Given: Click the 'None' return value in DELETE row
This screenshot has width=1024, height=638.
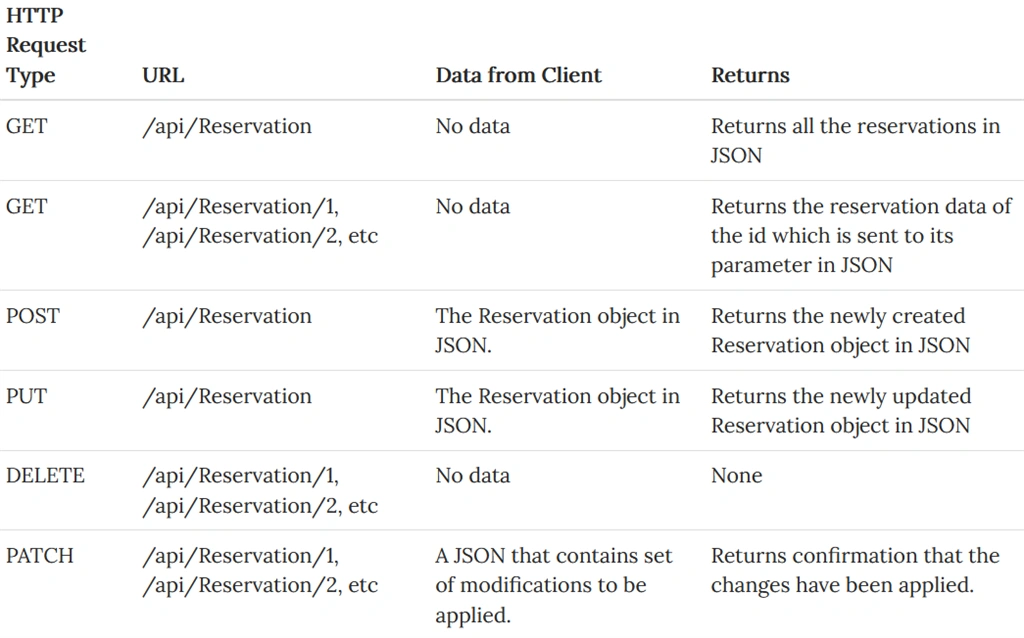Looking at the screenshot, I should (x=737, y=475).
